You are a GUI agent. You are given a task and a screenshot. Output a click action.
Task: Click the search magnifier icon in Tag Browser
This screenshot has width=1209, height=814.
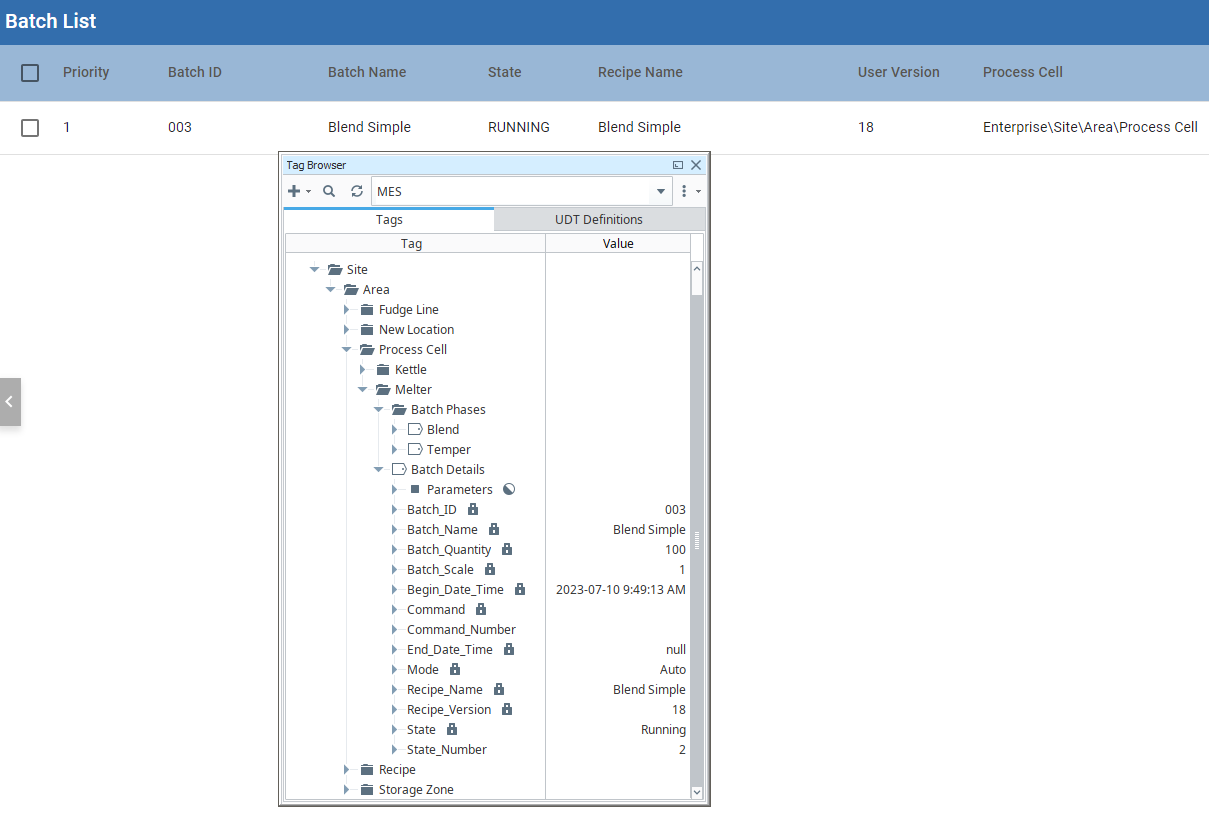click(x=329, y=191)
